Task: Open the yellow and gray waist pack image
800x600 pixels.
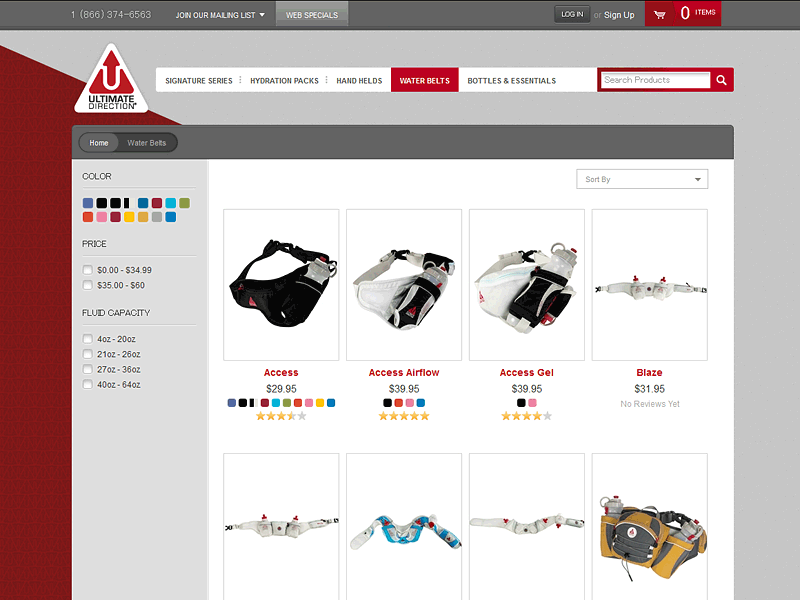Action: click(649, 527)
